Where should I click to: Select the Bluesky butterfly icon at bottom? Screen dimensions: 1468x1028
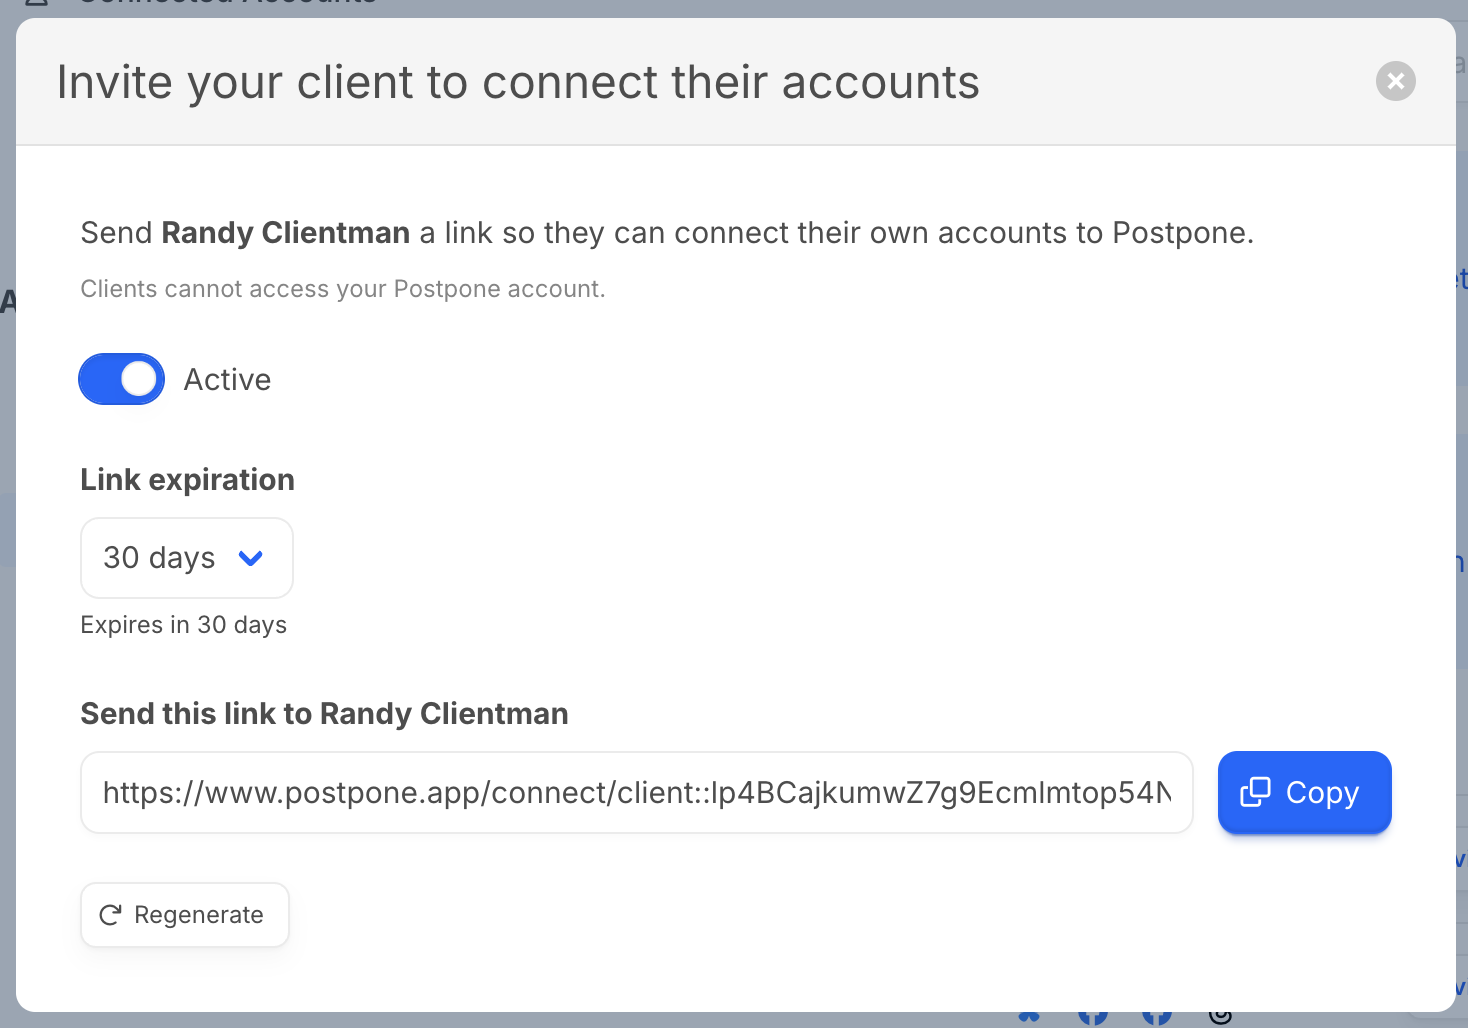click(x=1029, y=1018)
